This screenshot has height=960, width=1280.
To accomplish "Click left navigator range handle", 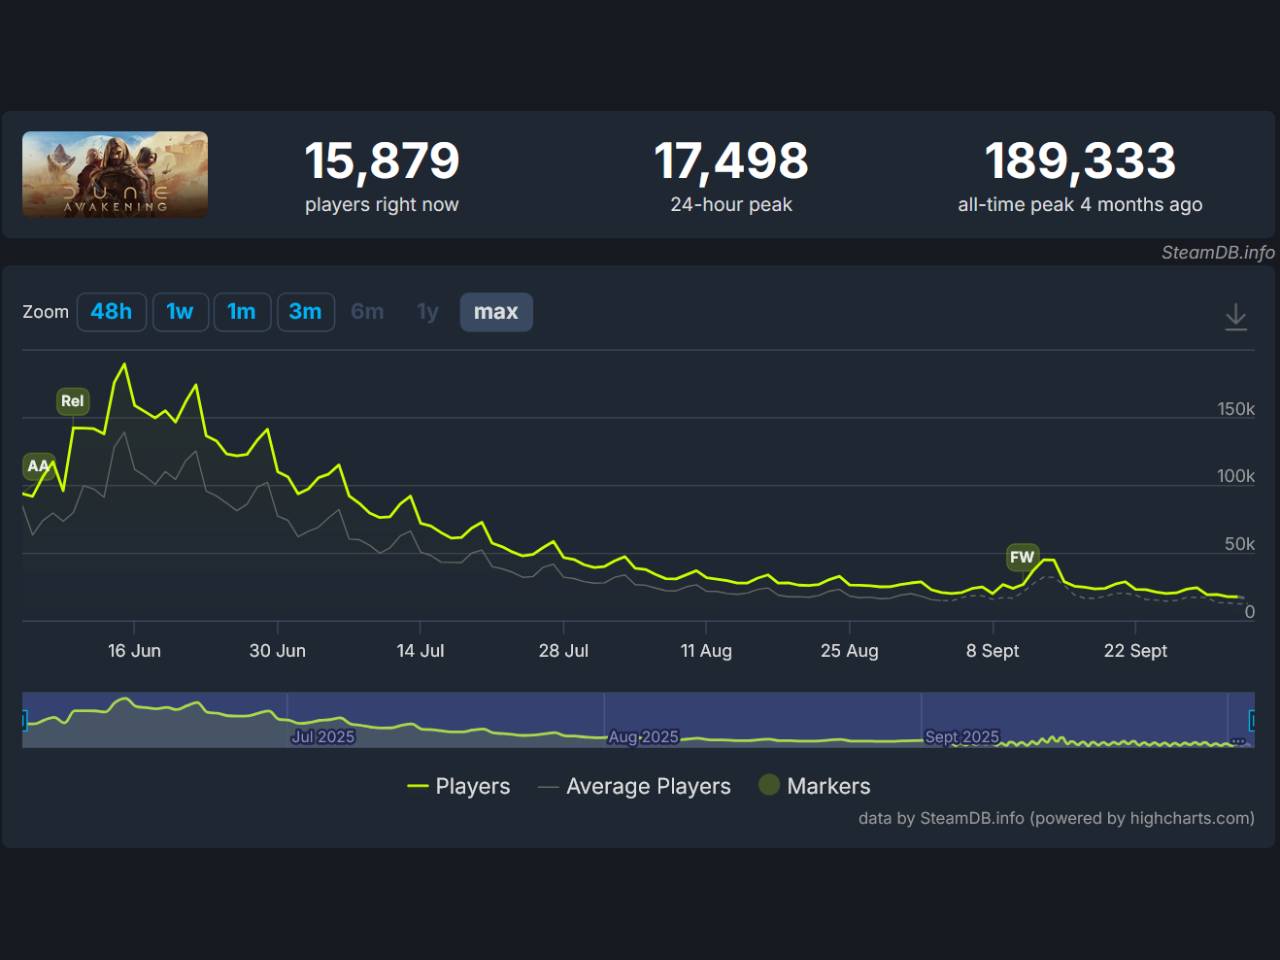I will [24, 720].
